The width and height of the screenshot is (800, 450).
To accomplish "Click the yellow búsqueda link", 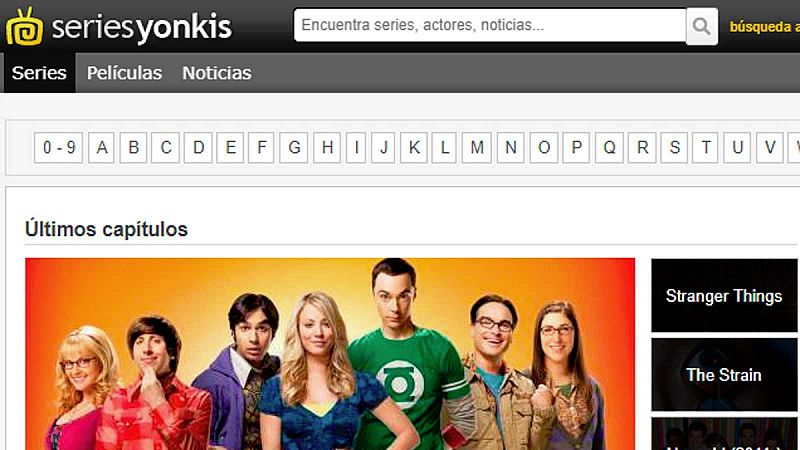I will tap(764, 27).
